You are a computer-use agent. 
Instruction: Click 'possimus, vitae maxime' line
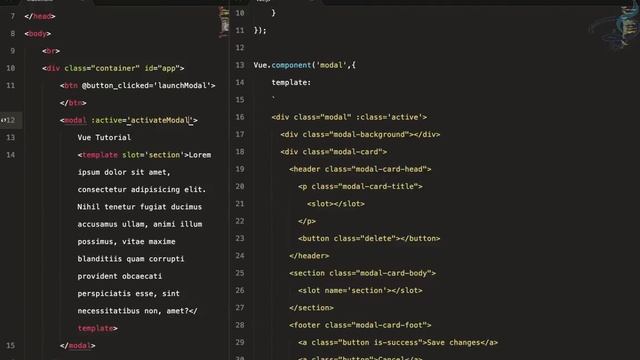click(127, 242)
